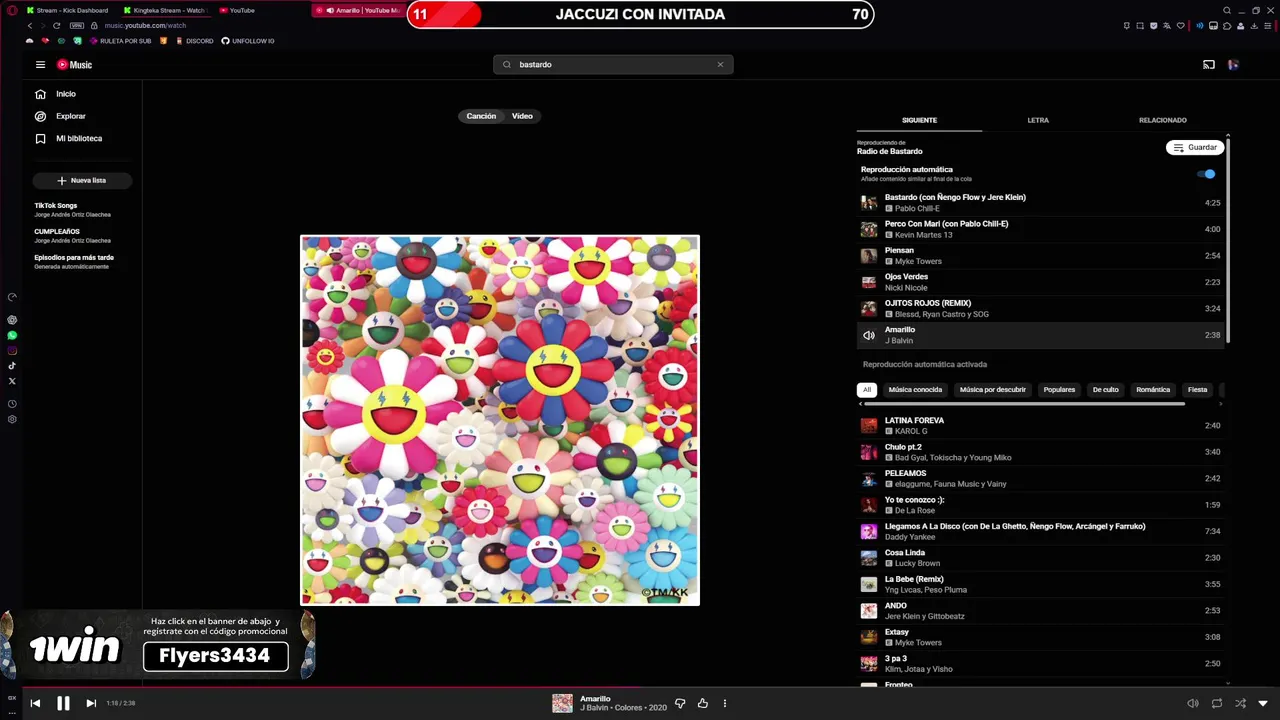This screenshot has height=720, width=1280.
Task: Click the Amarillo thumbnail in player bar
Action: pyautogui.click(x=562, y=703)
